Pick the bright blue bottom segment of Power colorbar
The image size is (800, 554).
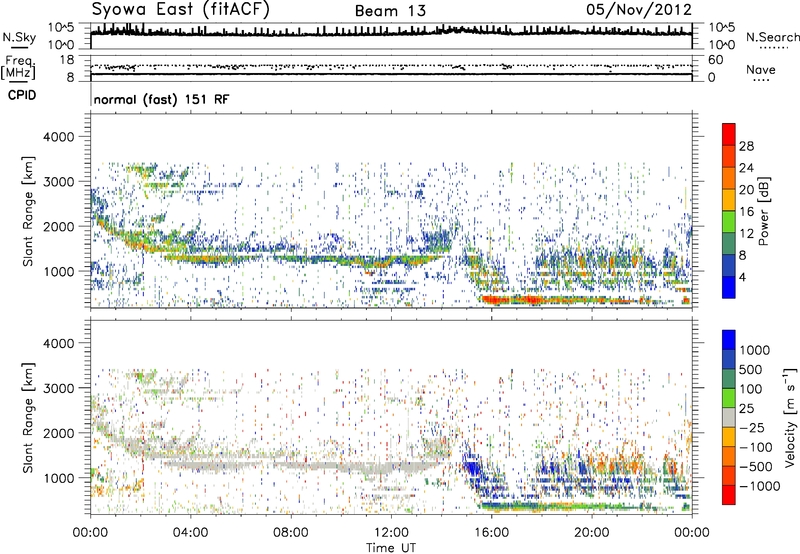pyautogui.click(x=729, y=287)
